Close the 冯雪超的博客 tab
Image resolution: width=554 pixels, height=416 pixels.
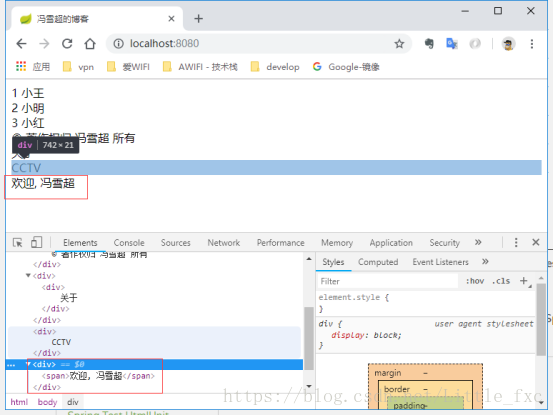[171, 18]
